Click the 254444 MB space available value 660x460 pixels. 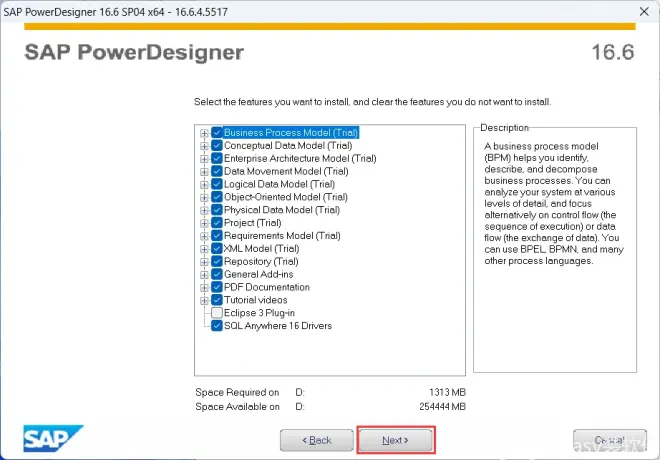pyautogui.click(x=442, y=407)
